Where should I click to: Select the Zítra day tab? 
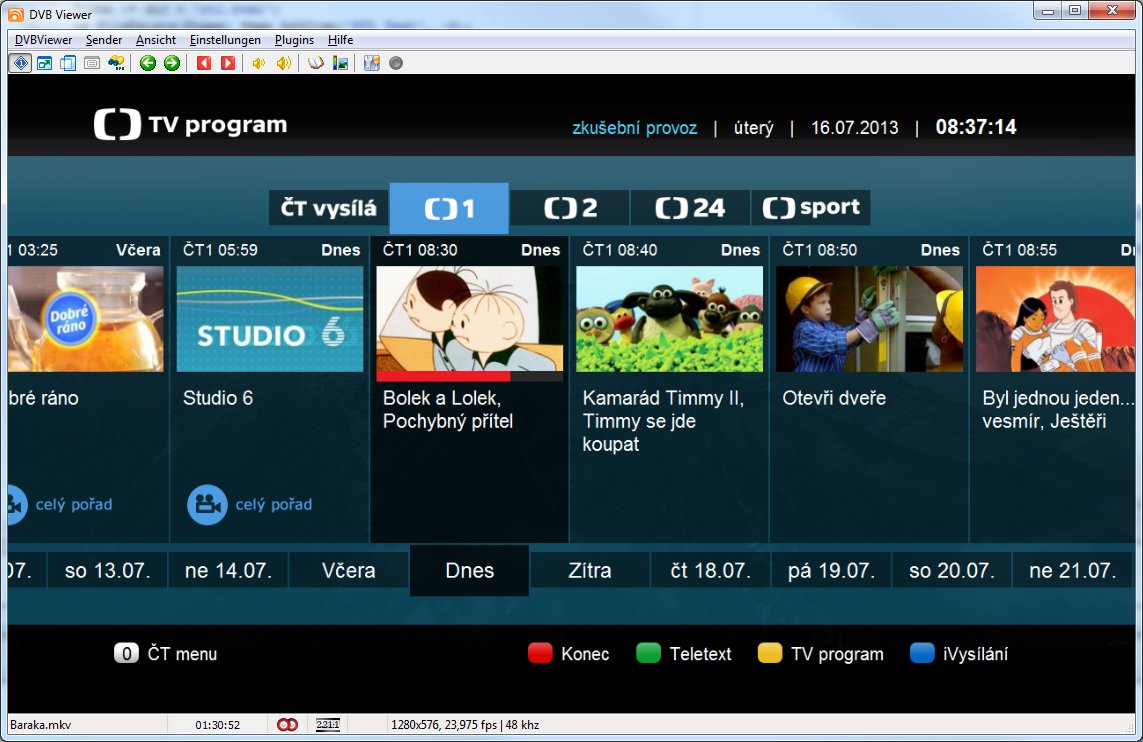point(590,570)
